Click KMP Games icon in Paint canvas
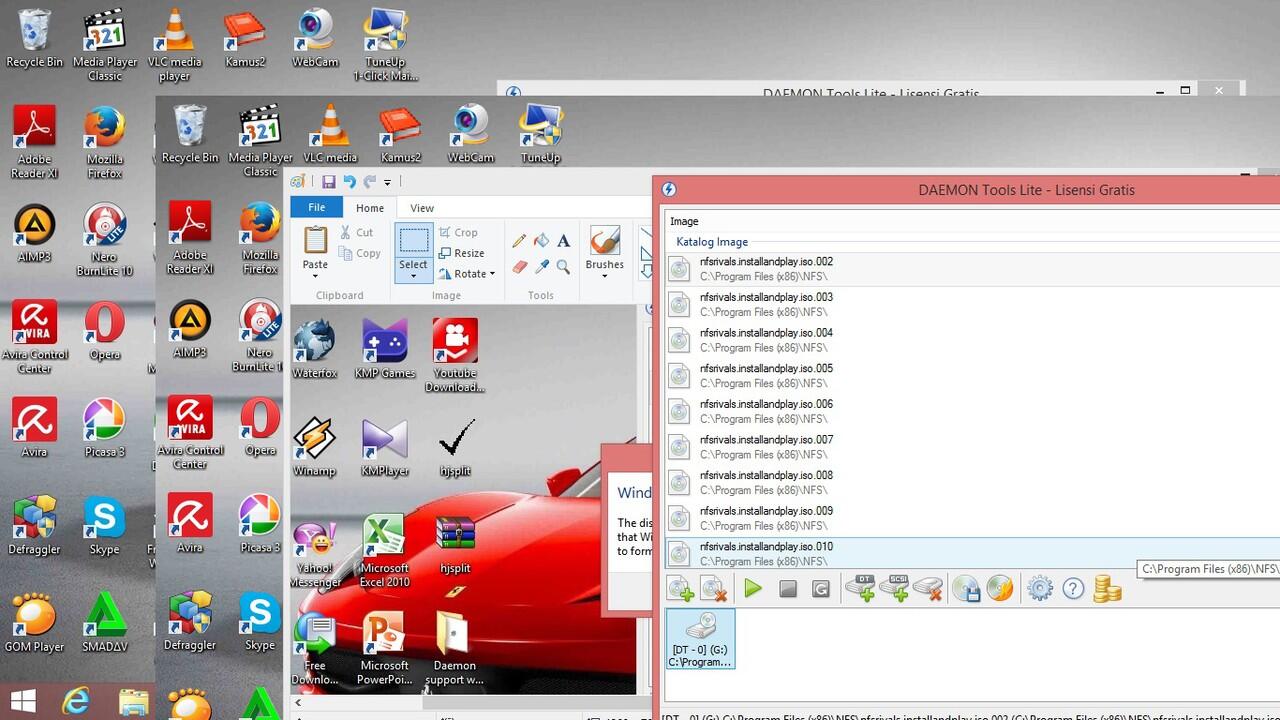This screenshot has width=1280, height=720. point(384,349)
